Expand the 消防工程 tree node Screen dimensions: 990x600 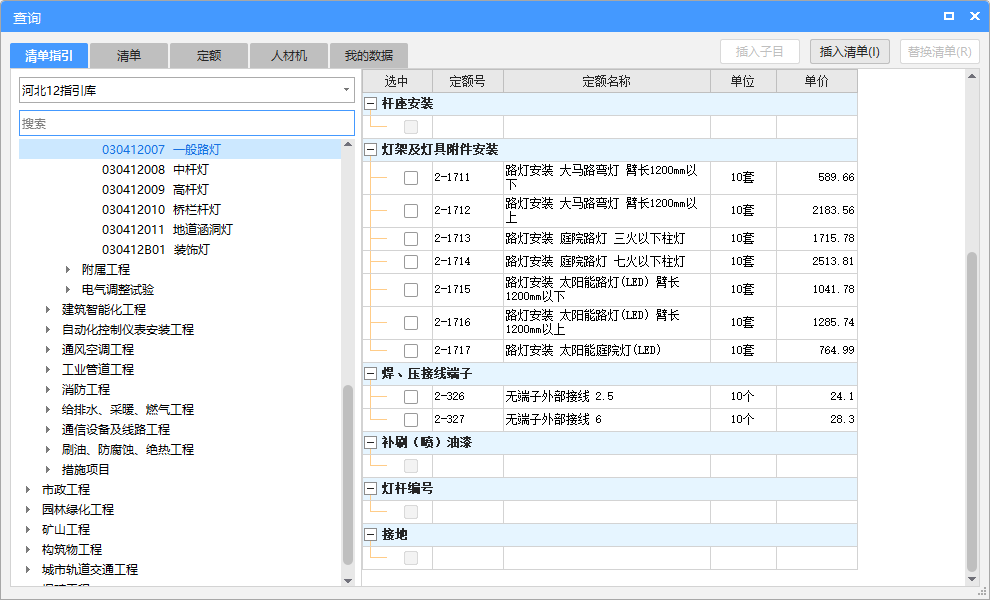tap(48, 390)
